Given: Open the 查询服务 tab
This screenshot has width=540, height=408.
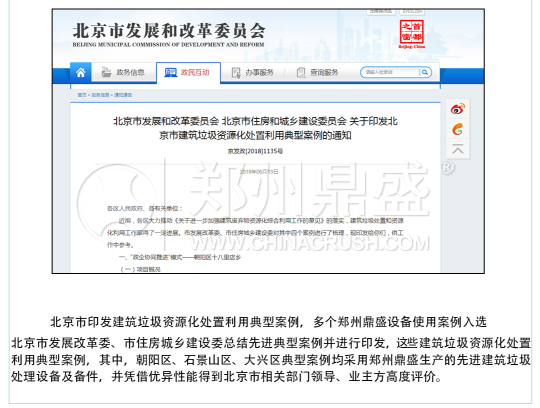Looking at the screenshot, I should 324,72.
